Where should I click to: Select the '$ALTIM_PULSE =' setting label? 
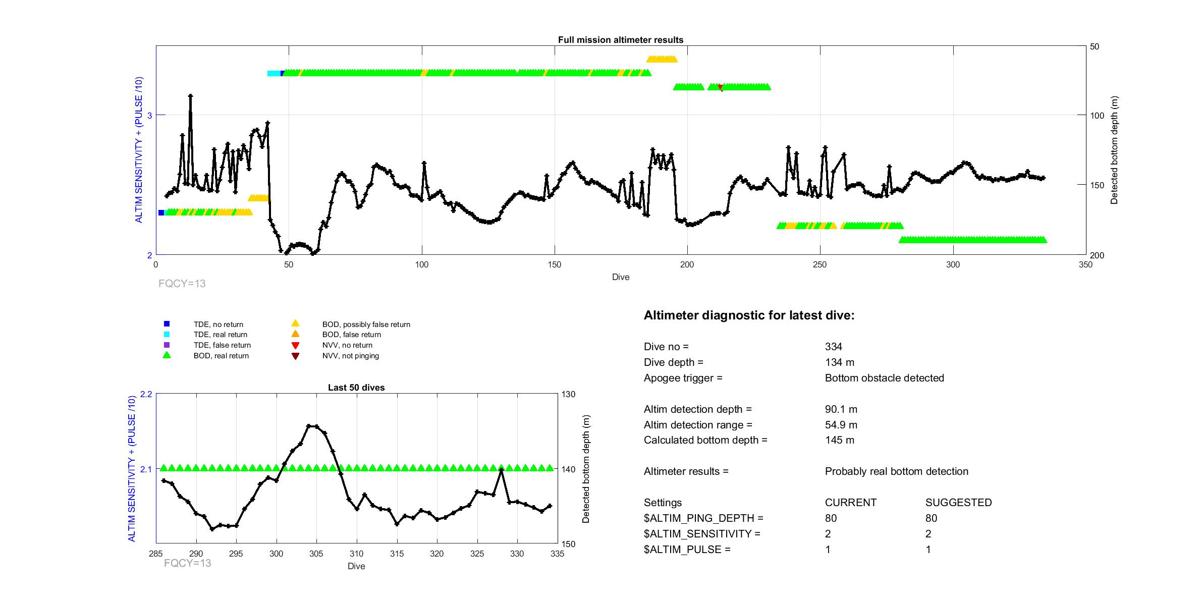coord(687,550)
